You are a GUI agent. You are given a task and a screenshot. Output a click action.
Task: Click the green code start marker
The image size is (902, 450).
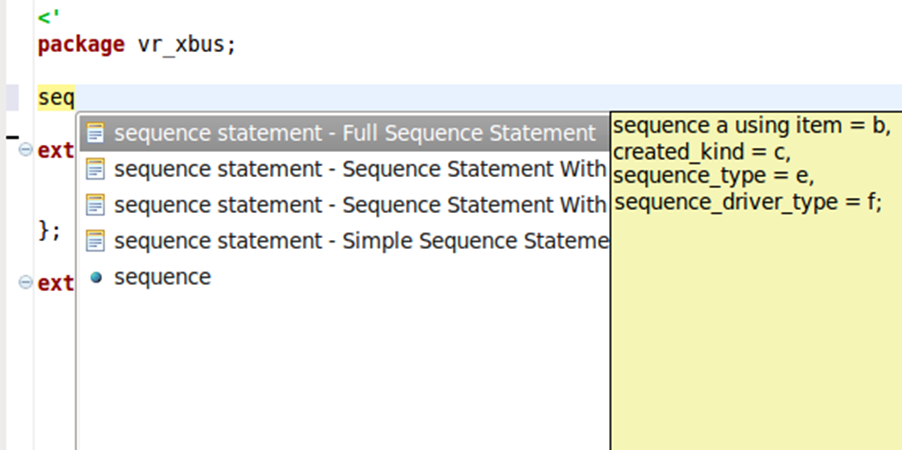click(49, 17)
